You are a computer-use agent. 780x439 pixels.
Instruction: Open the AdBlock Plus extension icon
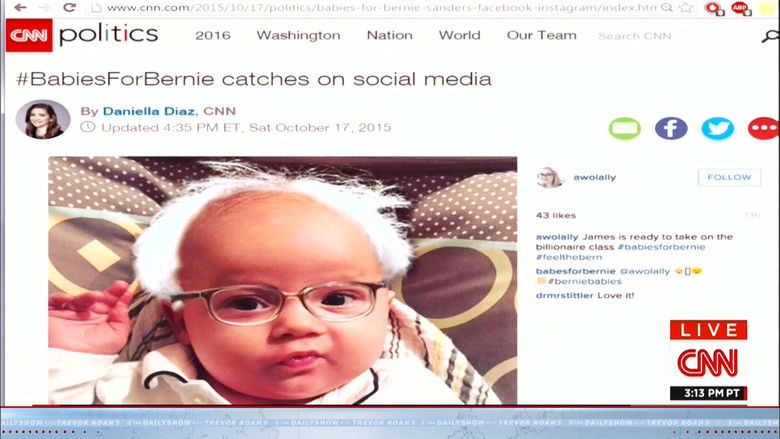tap(740, 8)
